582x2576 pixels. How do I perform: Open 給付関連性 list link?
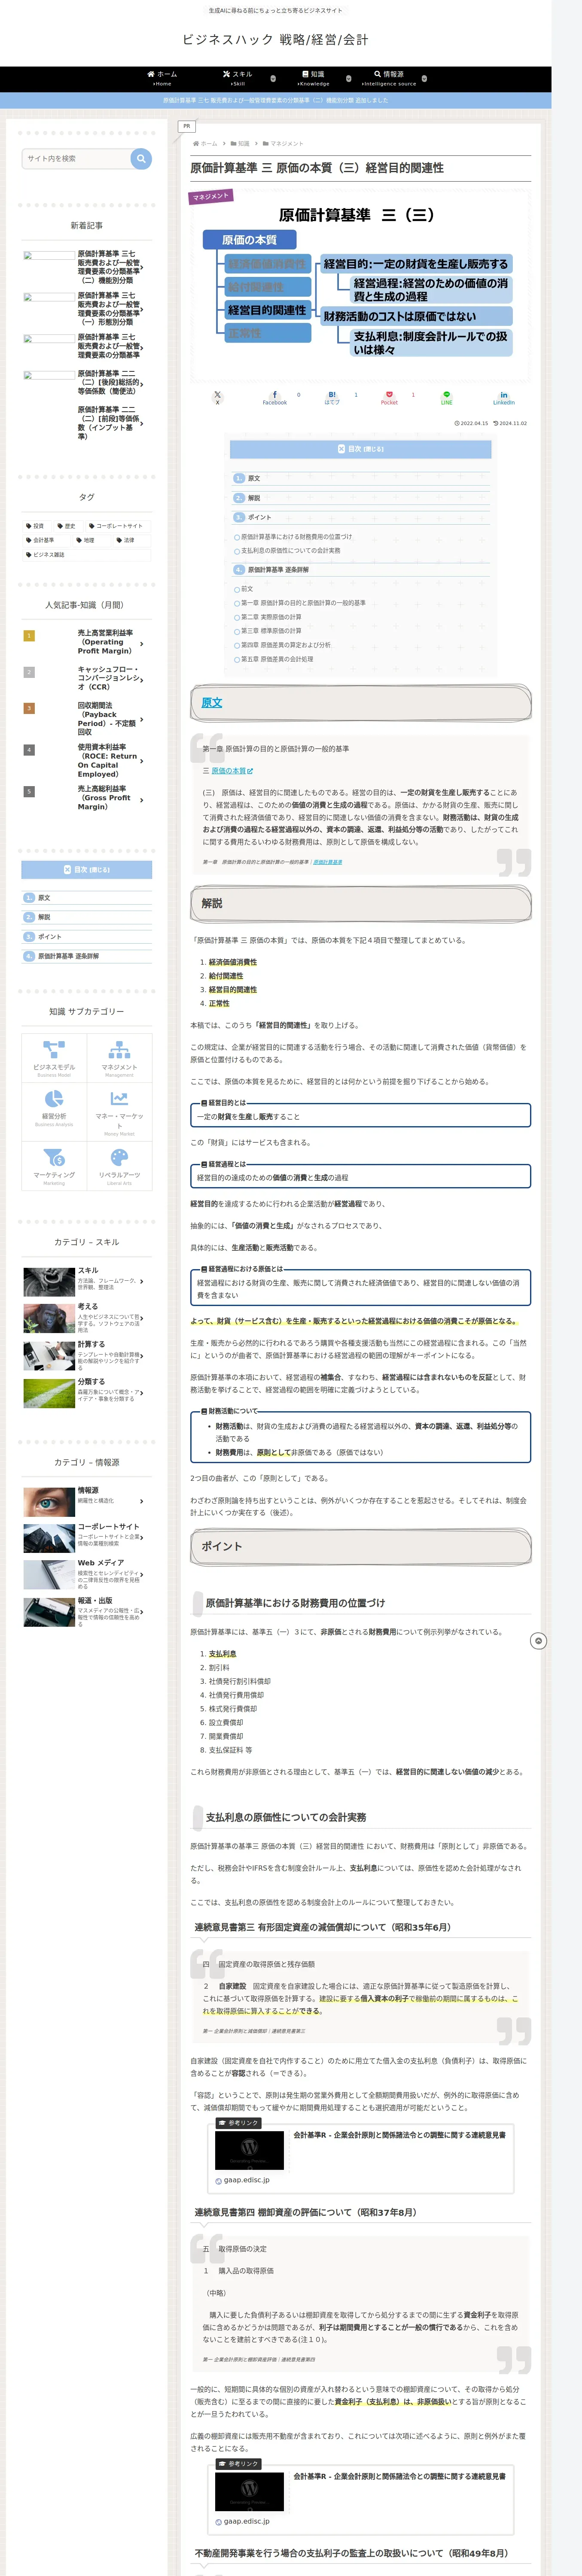tap(226, 976)
